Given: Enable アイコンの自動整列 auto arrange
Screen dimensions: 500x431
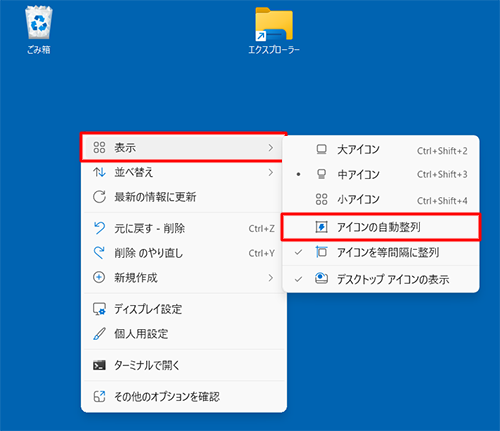Looking at the screenshot, I should point(381,227).
